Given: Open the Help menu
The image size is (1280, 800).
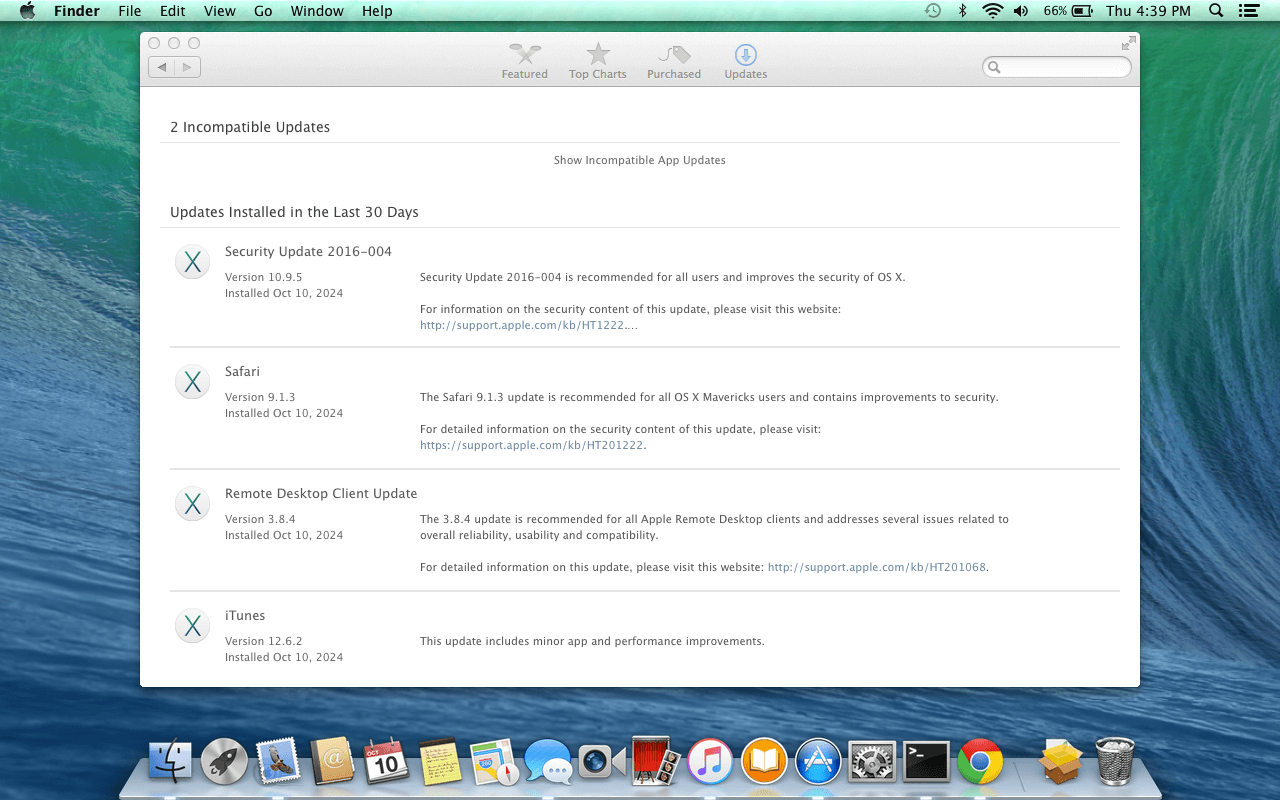Looking at the screenshot, I should 377,11.
